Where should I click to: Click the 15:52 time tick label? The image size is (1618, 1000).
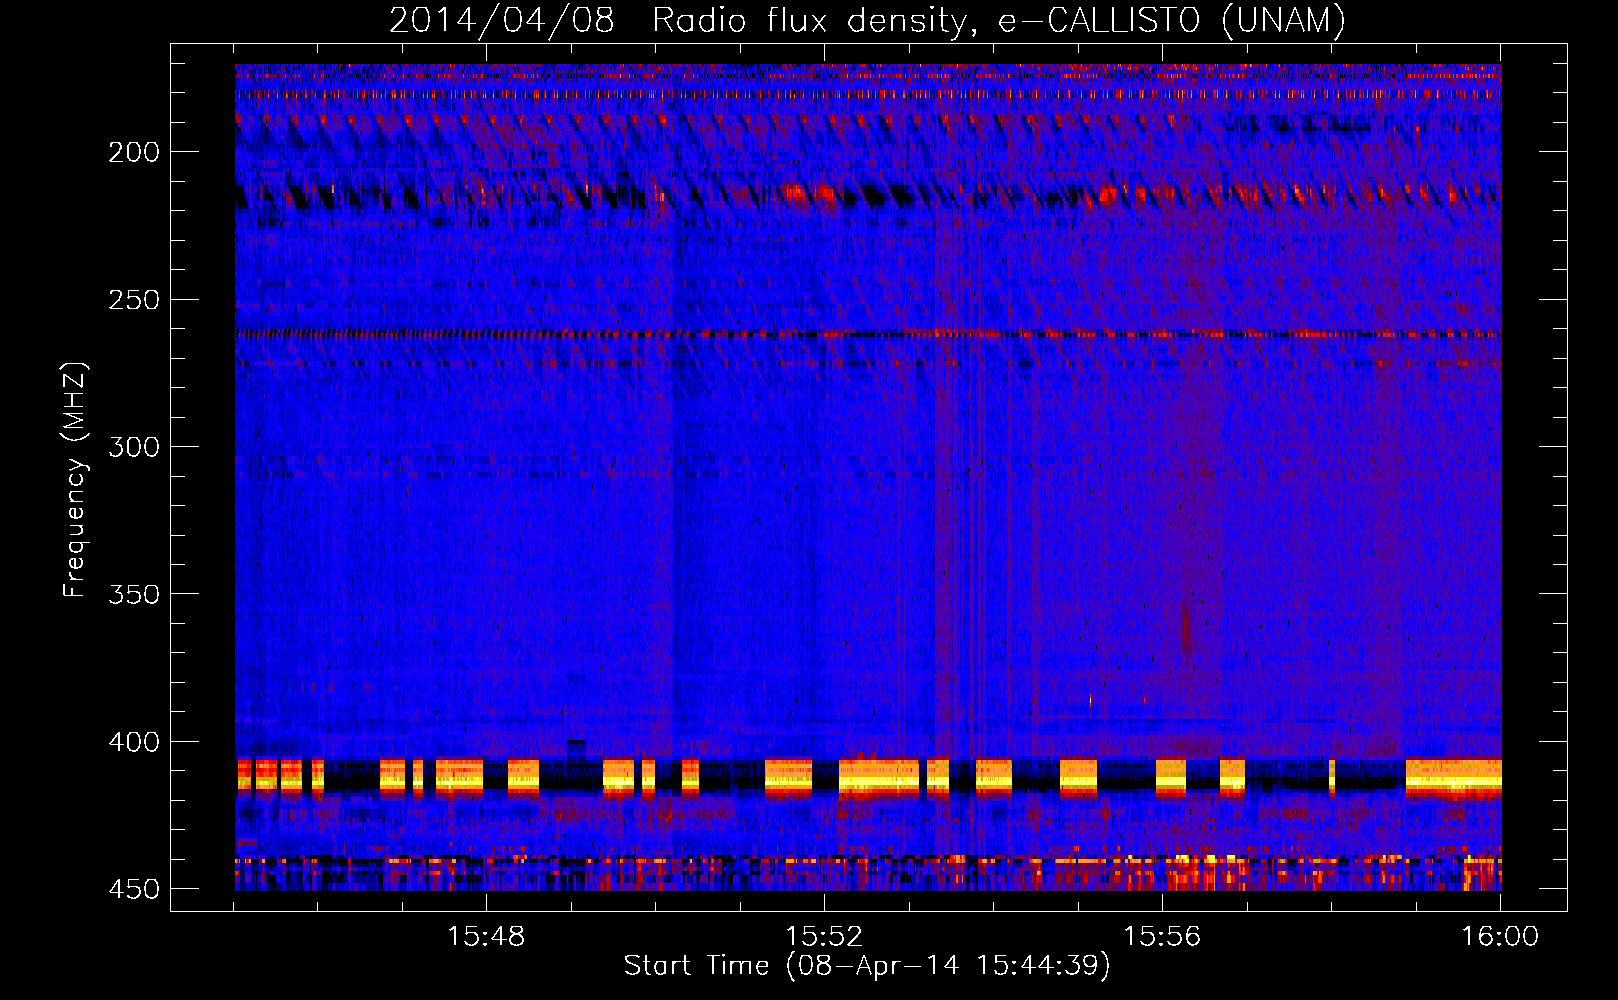824,937
